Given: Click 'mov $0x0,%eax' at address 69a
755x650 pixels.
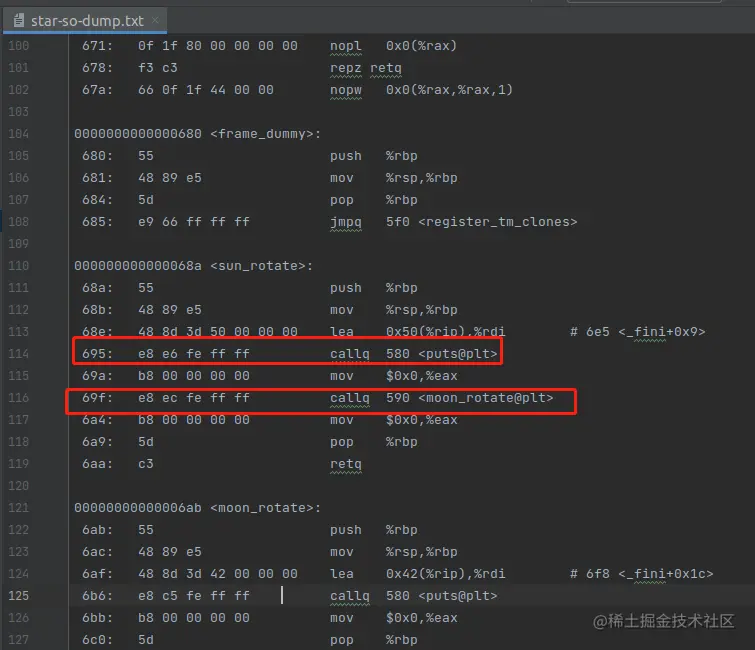Looking at the screenshot, I should click(x=393, y=376).
